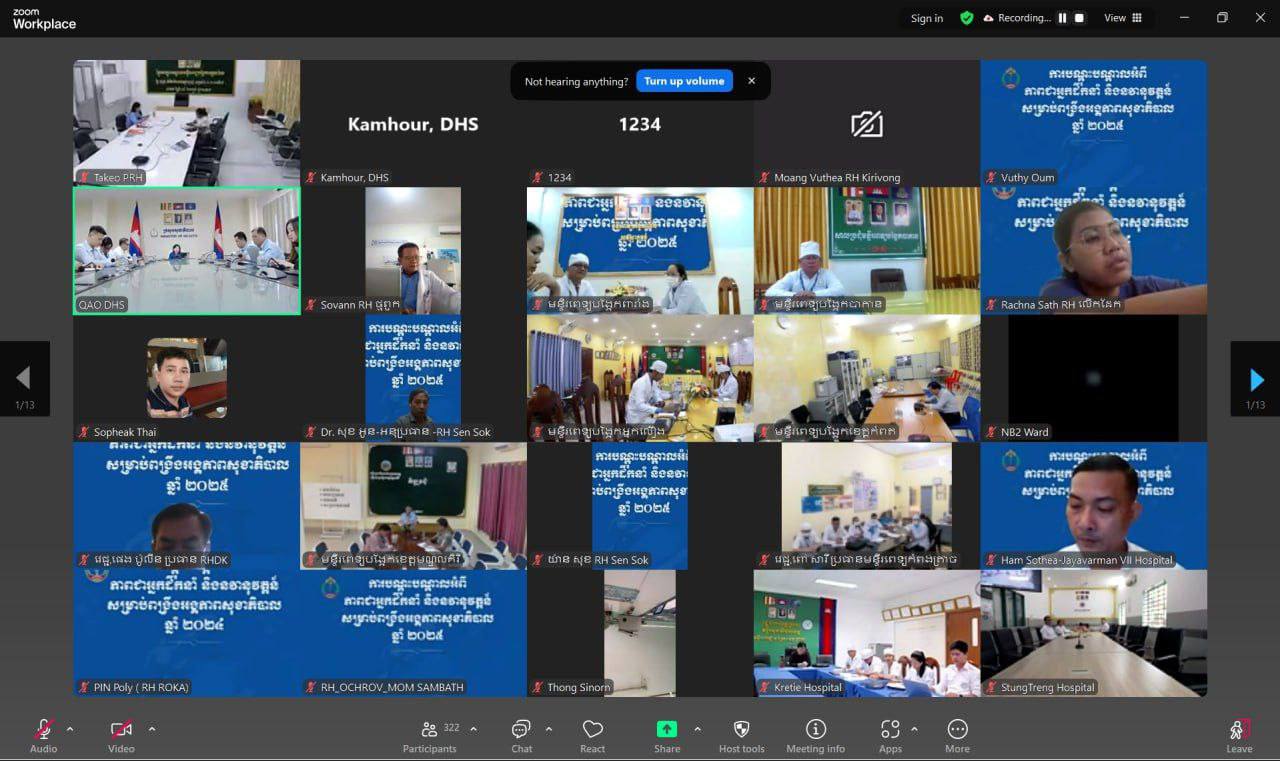Open the green encryption shield icon

click(x=966, y=18)
